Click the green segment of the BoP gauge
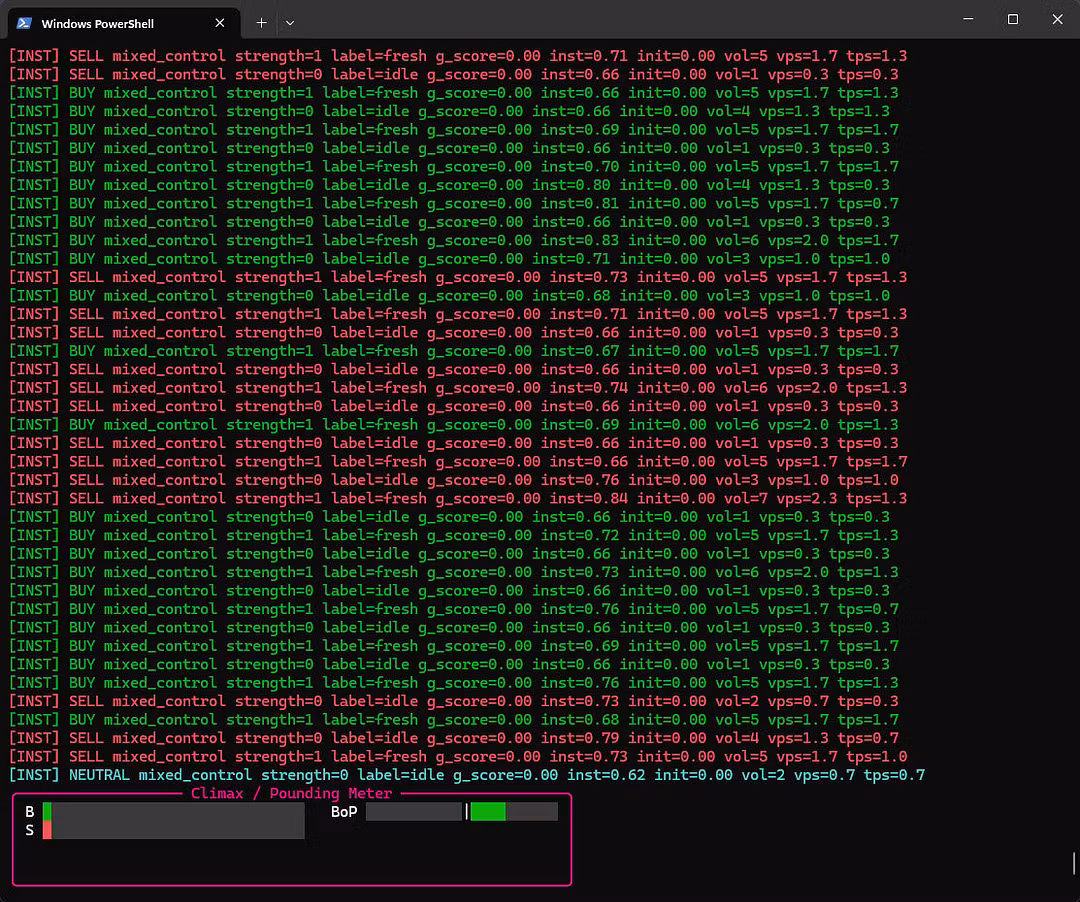The image size is (1080, 902). pos(488,812)
